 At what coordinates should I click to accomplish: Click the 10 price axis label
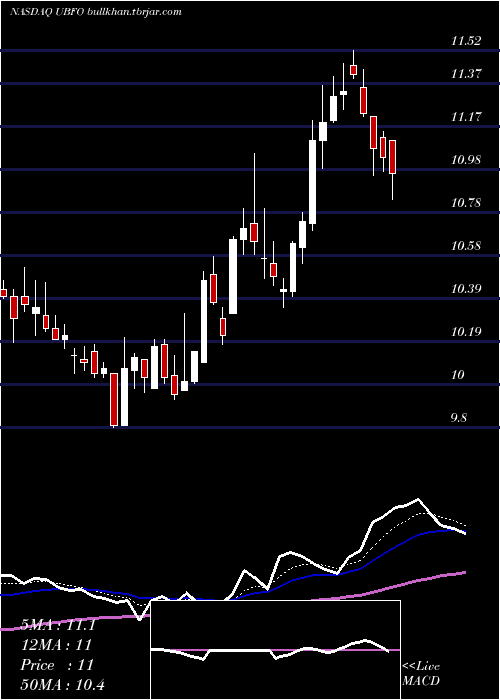click(x=458, y=375)
